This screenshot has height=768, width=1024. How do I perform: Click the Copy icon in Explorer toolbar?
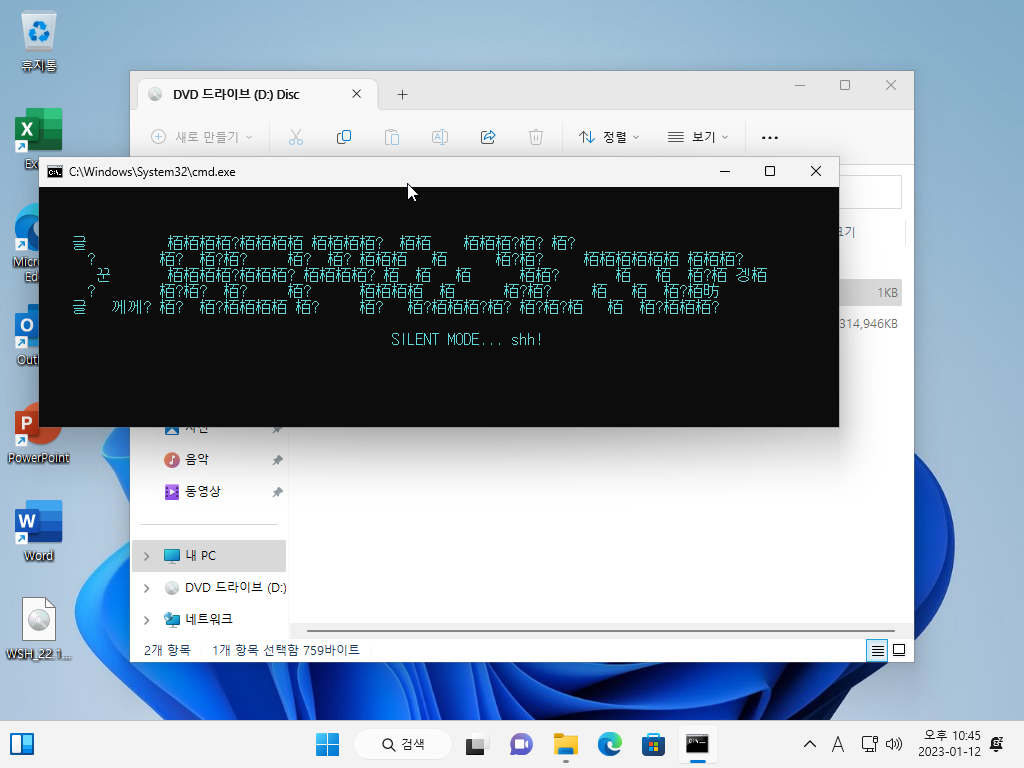[344, 137]
